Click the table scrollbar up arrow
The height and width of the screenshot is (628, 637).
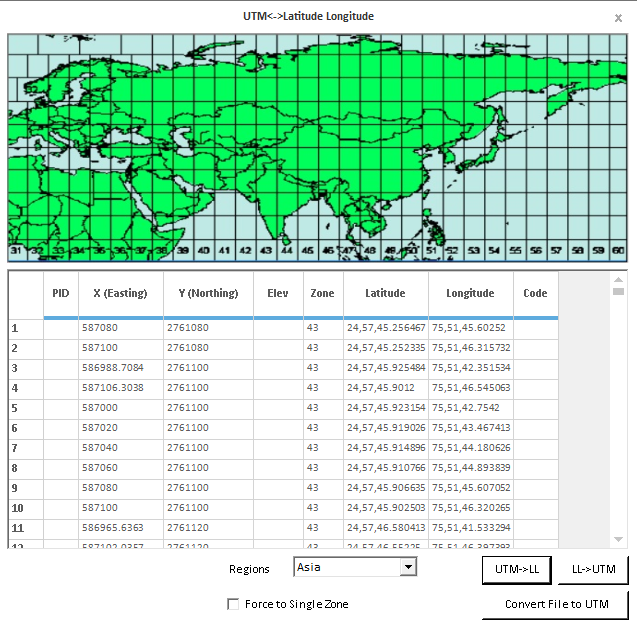pyautogui.click(x=618, y=279)
